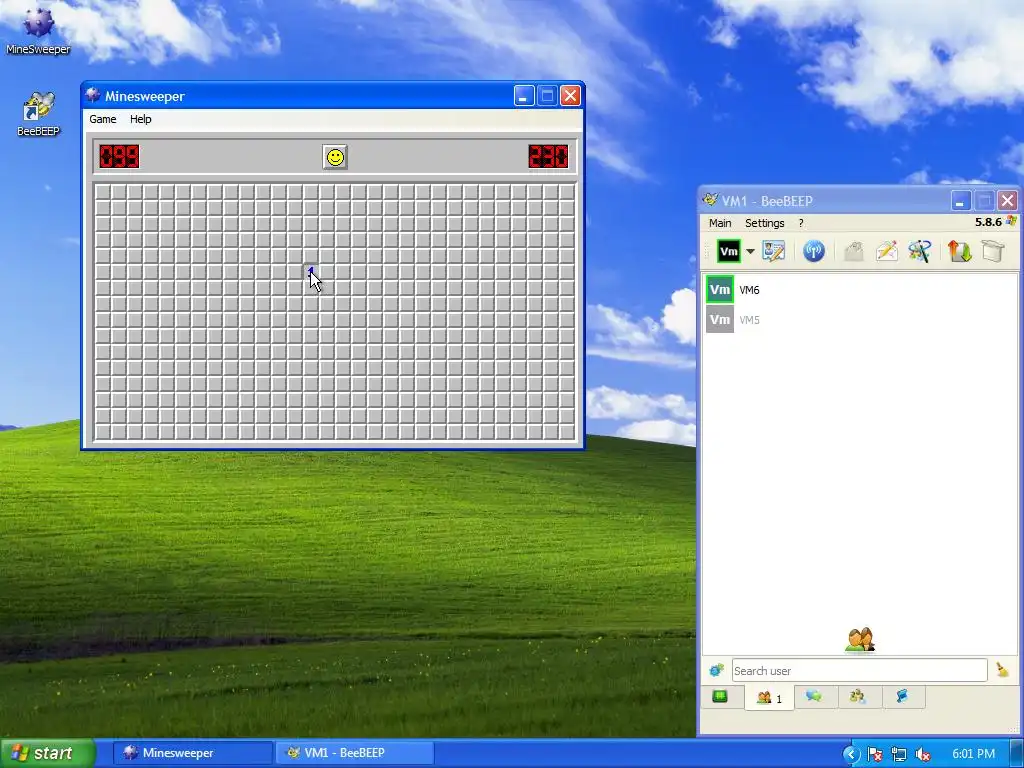1024x768 pixels.
Task: Open the edit profile icon in BeeBEEP toolbar
Action: coord(774,251)
